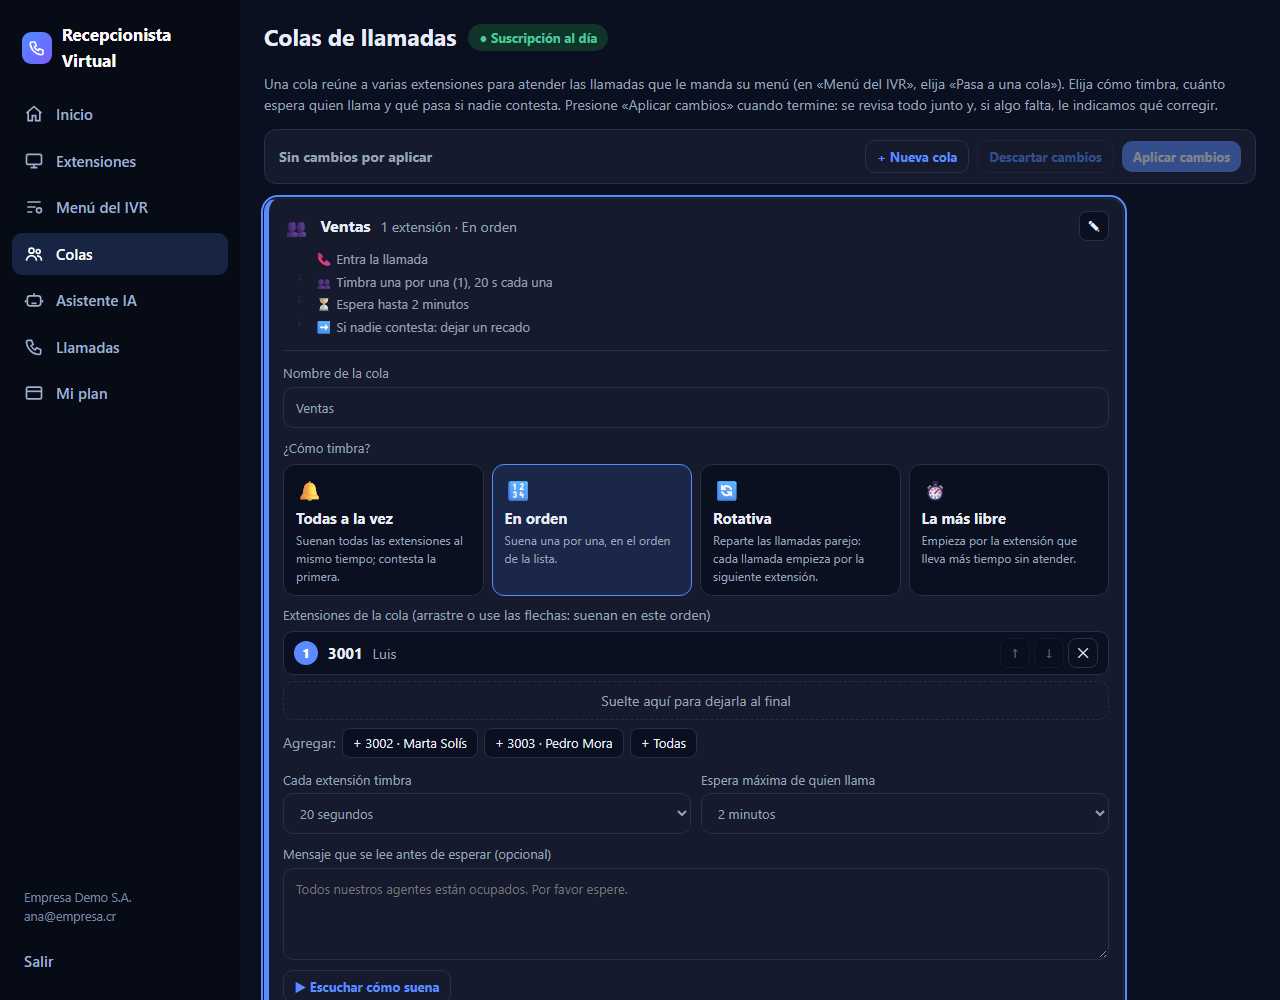Viewport: 1280px width, 1000px height.
Task: Click the clock icon on La más libre
Action: 935,491
